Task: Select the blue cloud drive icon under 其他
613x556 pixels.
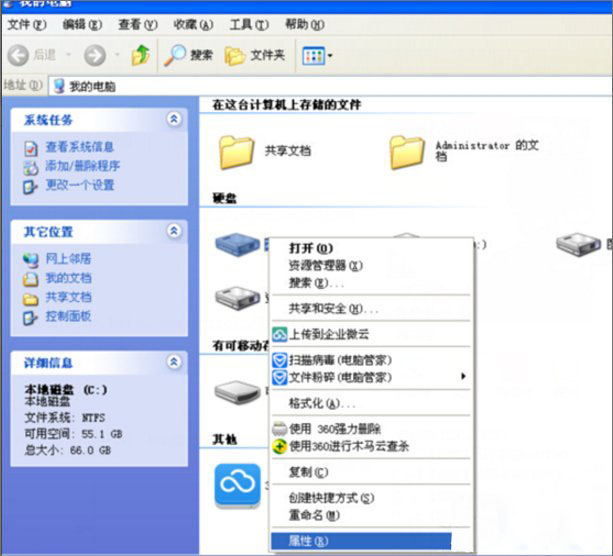Action: [x=237, y=486]
